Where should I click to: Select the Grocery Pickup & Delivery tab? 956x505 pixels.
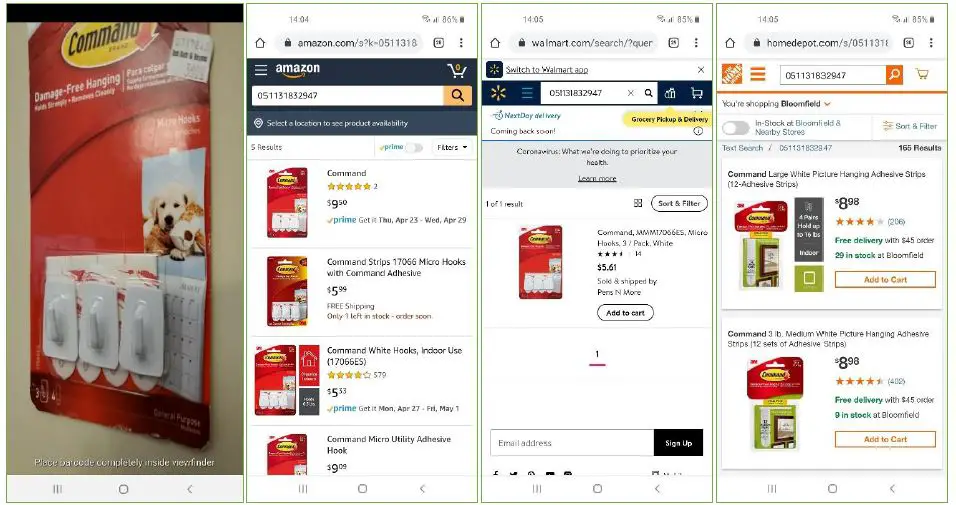pos(669,119)
